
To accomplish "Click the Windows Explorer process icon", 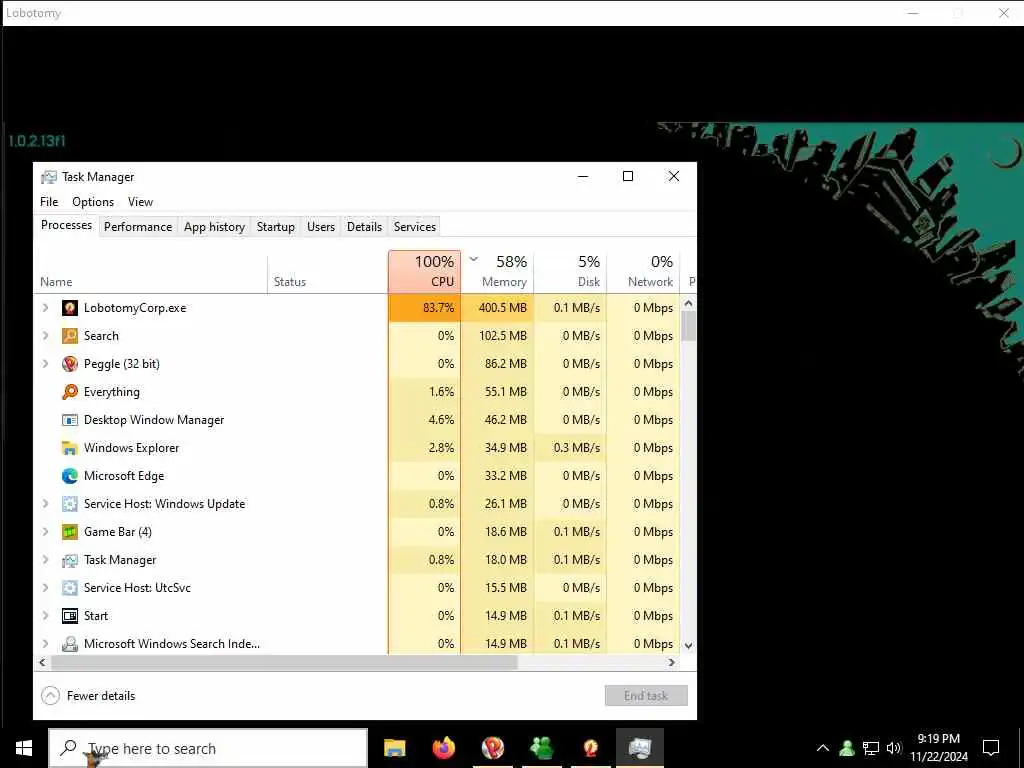I will (x=70, y=448).
